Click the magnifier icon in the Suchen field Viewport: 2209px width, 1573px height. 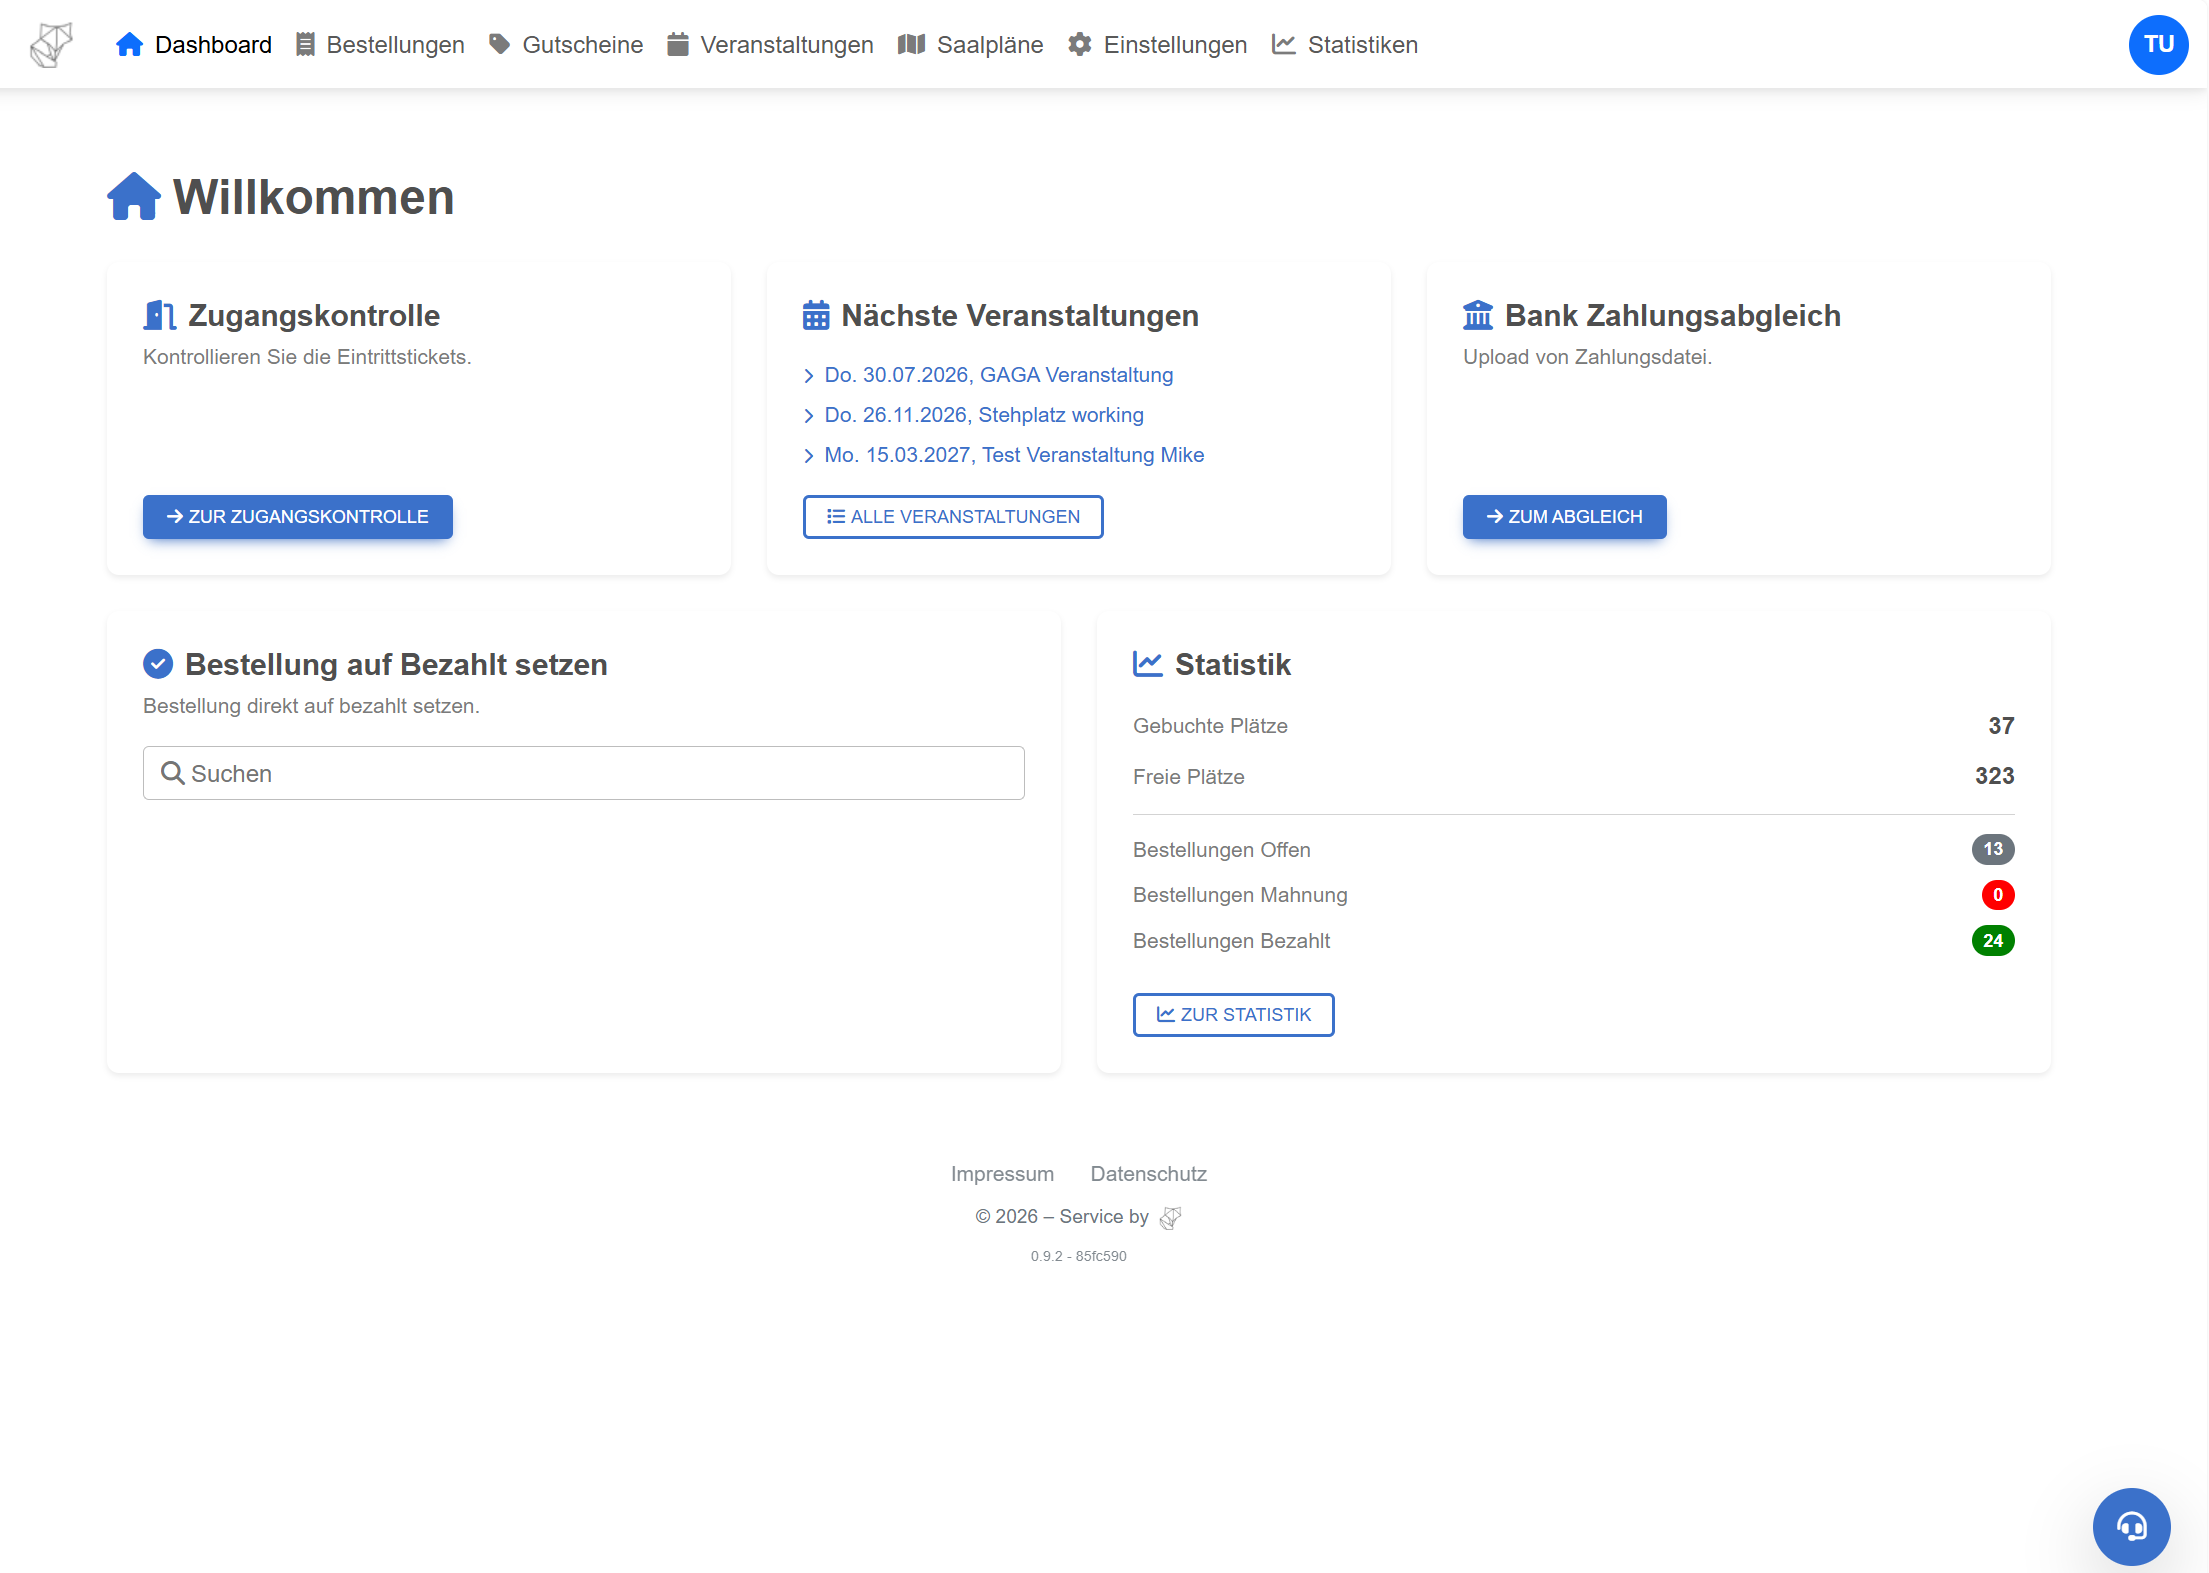pyautogui.click(x=173, y=773)
